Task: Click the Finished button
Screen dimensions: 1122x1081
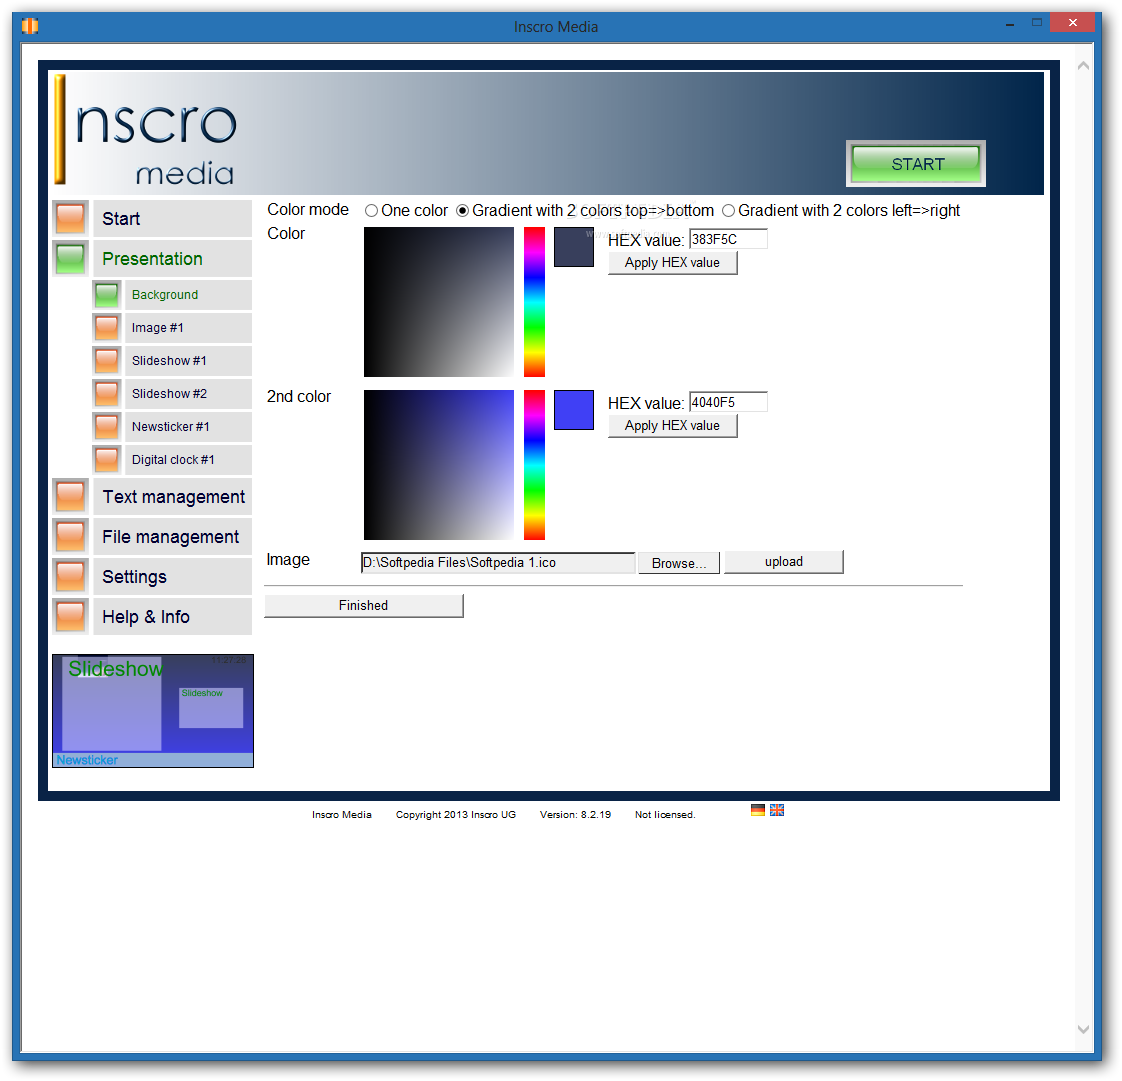Action: (x=364, y=605)
